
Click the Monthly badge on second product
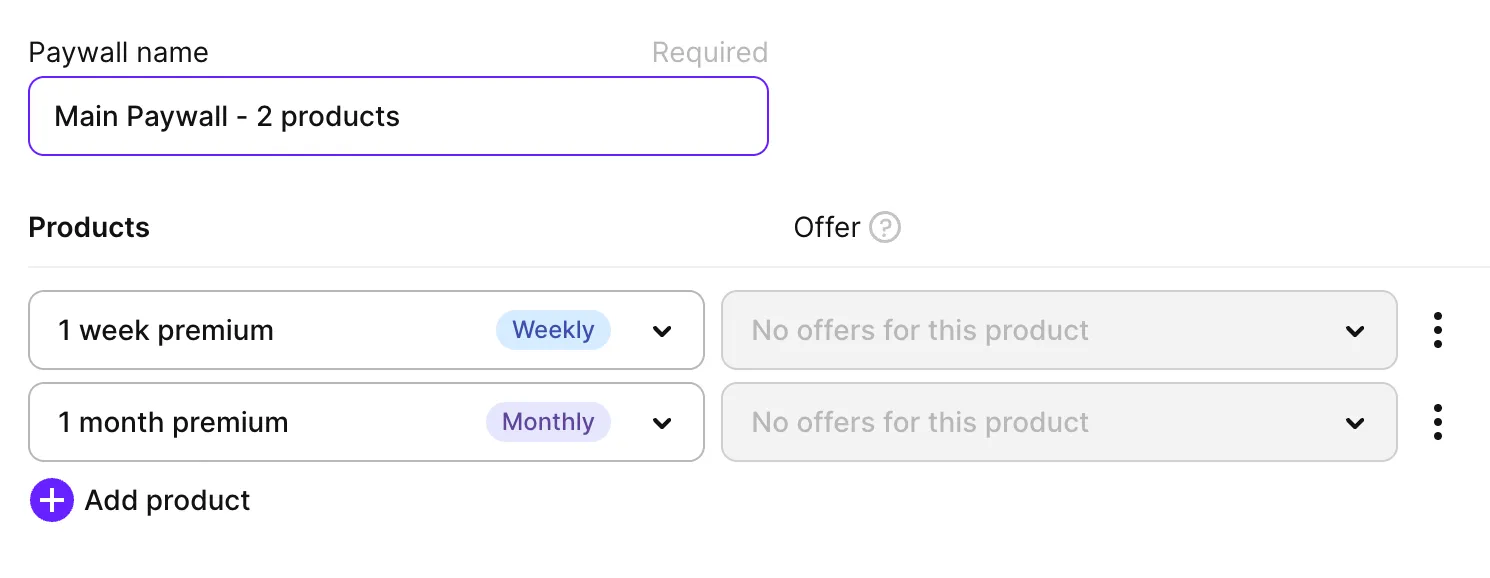coord(548,422)
